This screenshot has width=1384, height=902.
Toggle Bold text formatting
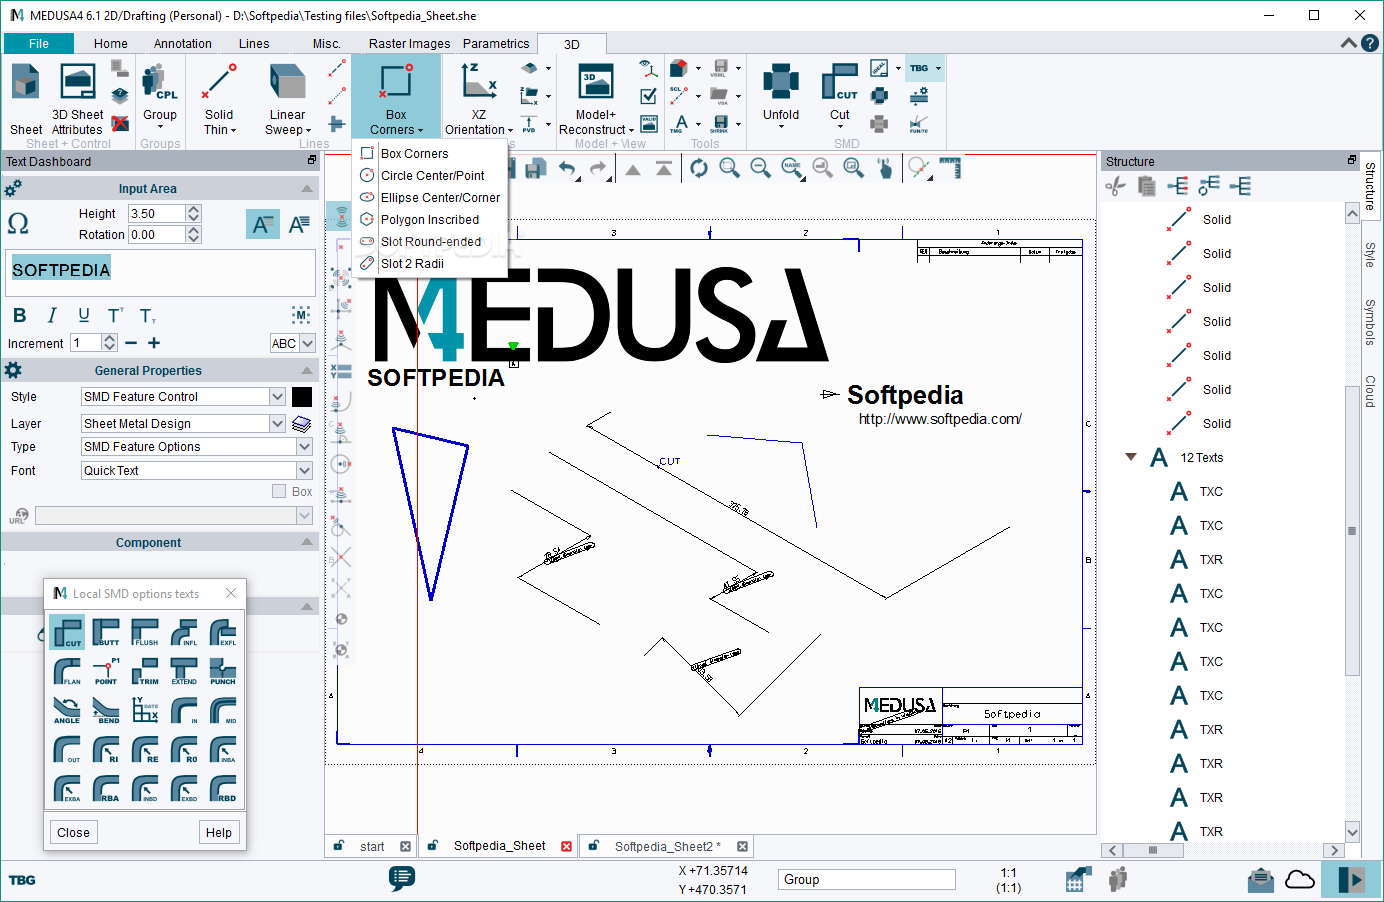20,316
